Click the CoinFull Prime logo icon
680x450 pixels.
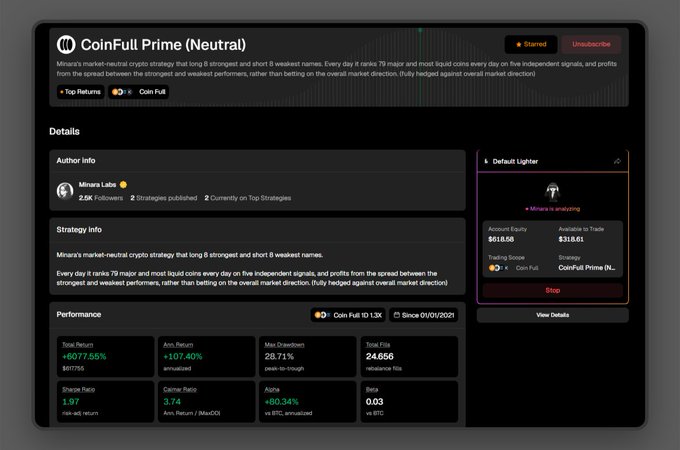click(x=66, y=45)
